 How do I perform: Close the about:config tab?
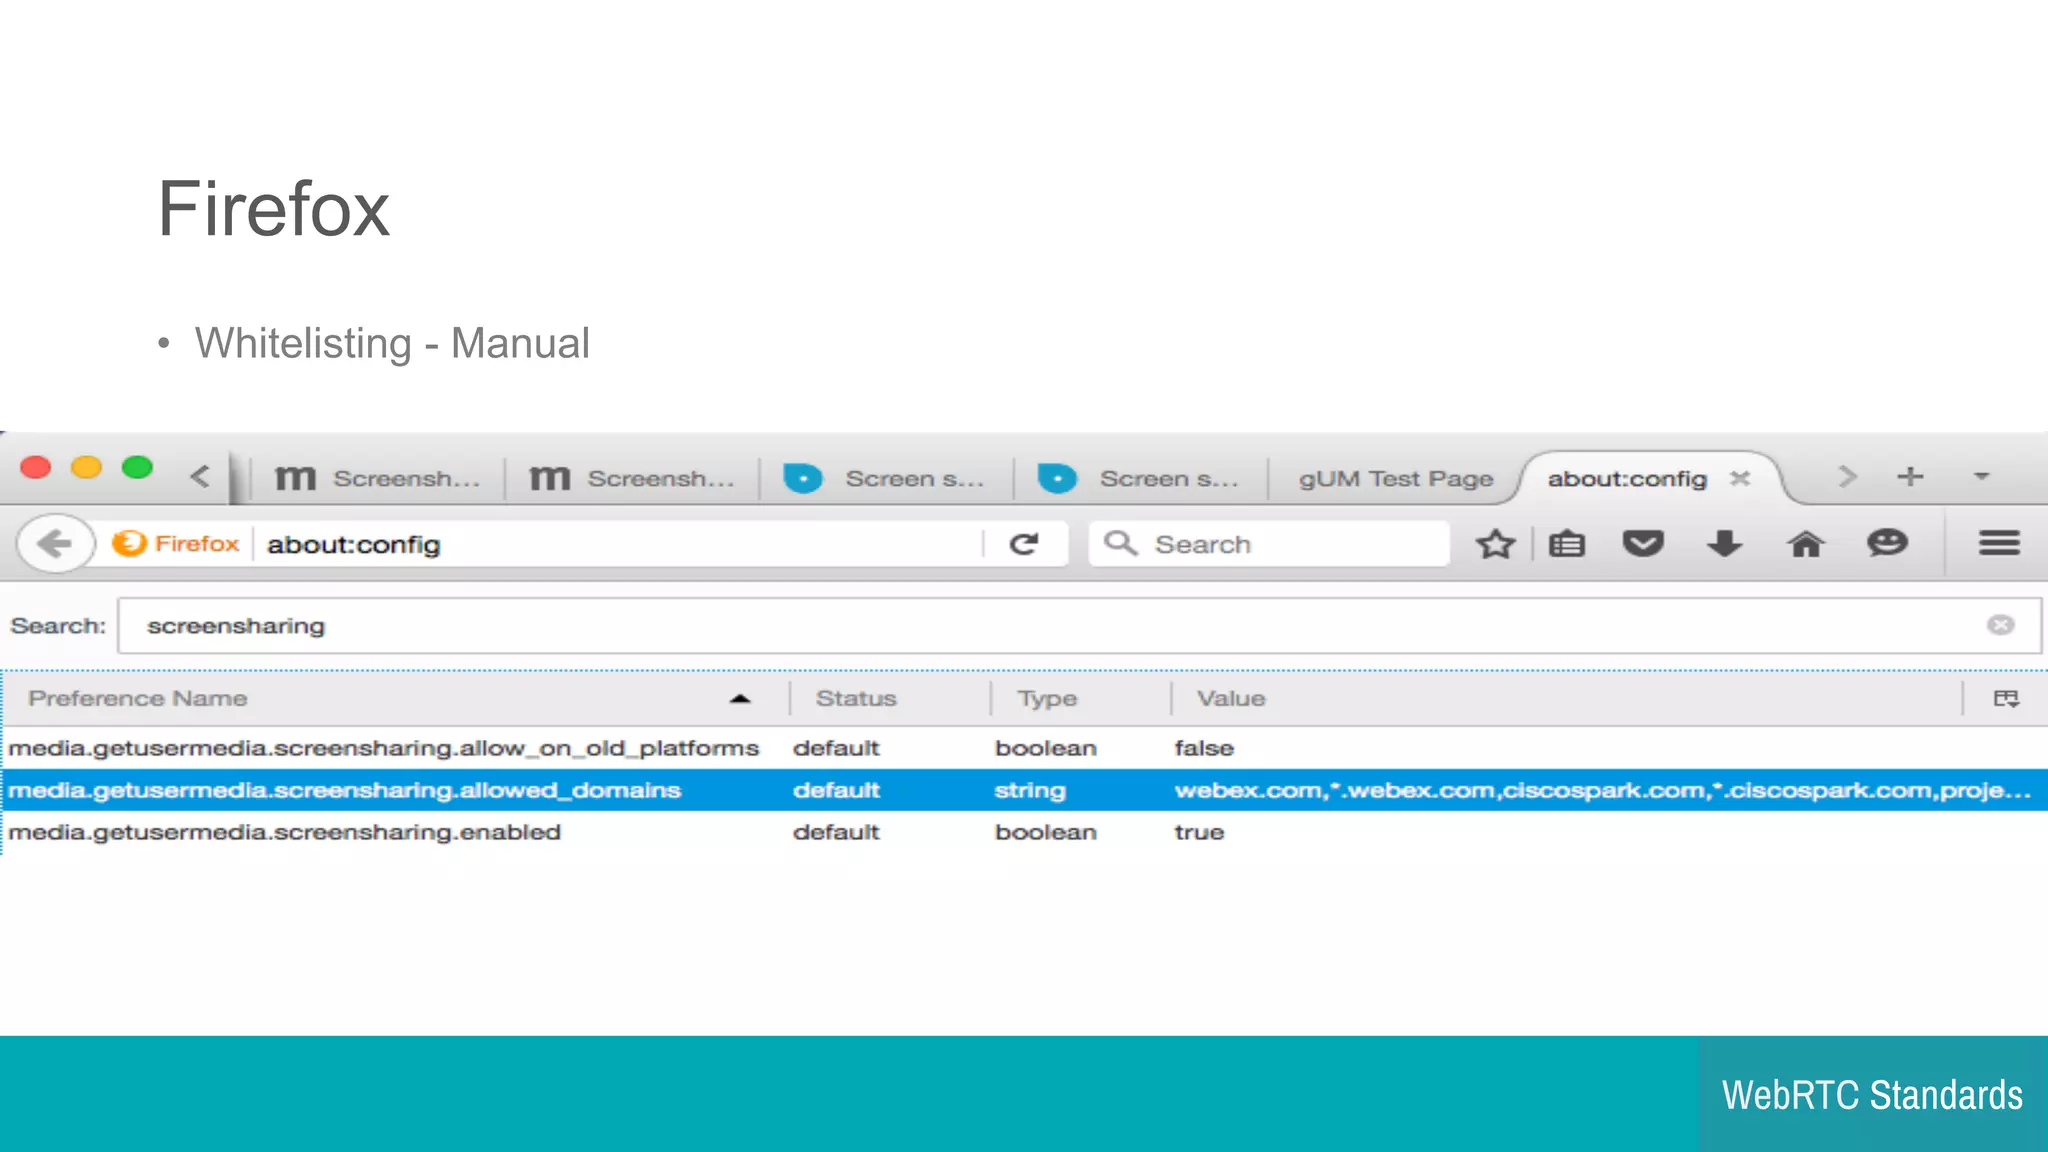[x=1740, y=478]
